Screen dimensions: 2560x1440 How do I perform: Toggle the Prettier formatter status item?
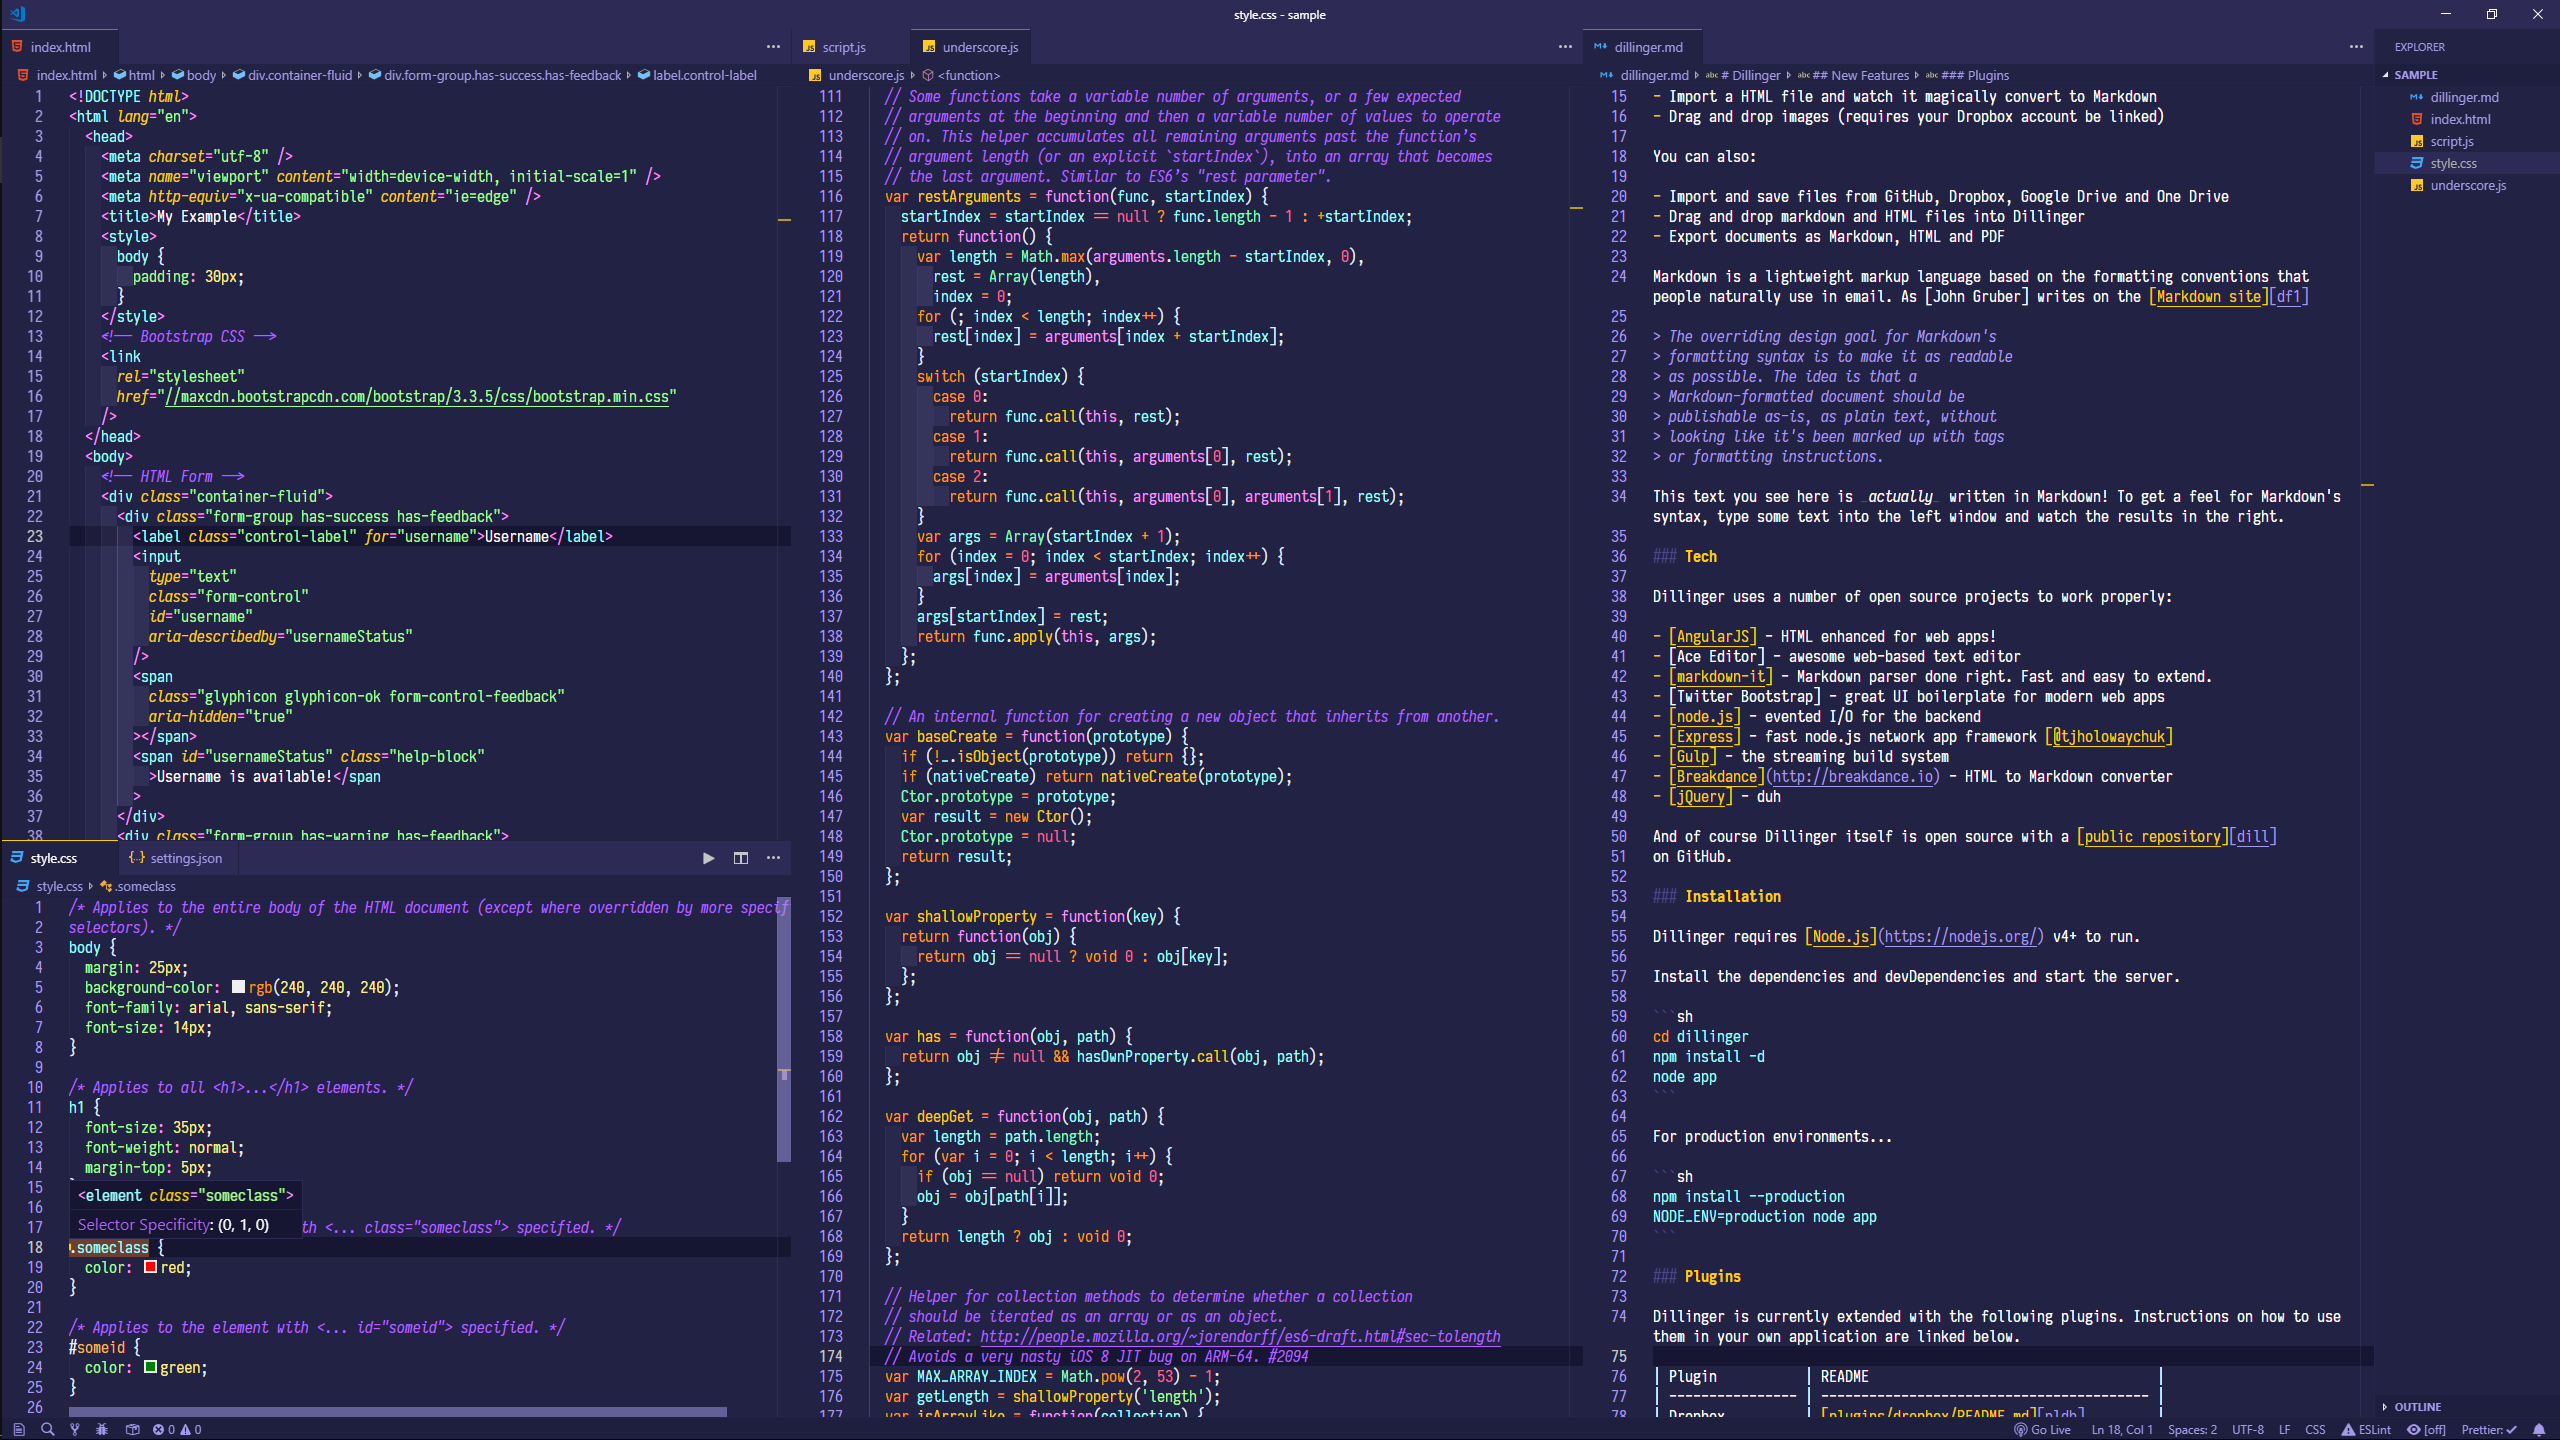tap(2490, 1430)
